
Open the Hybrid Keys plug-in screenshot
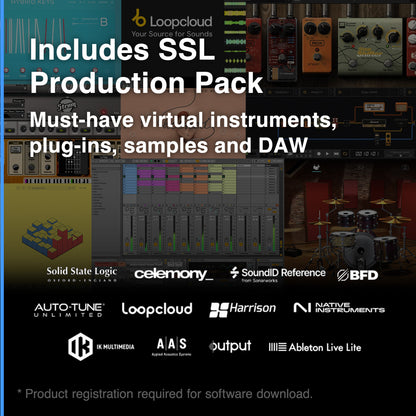click(x=62, y=42)
